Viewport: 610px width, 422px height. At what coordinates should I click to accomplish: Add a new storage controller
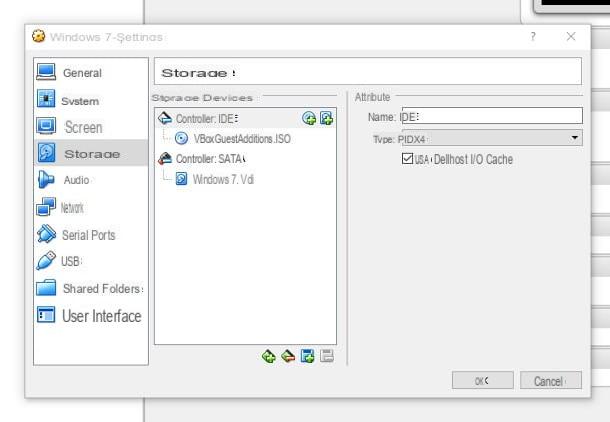[x=269, y=356]
